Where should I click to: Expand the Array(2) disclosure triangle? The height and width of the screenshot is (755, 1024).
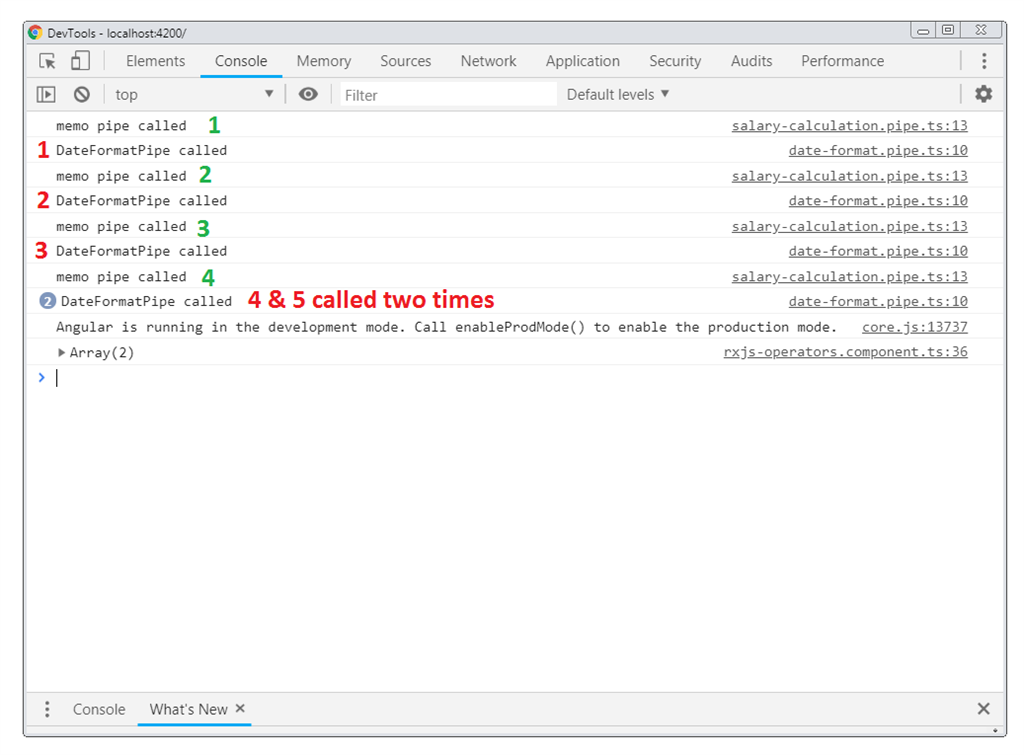[x=61, y=352]
